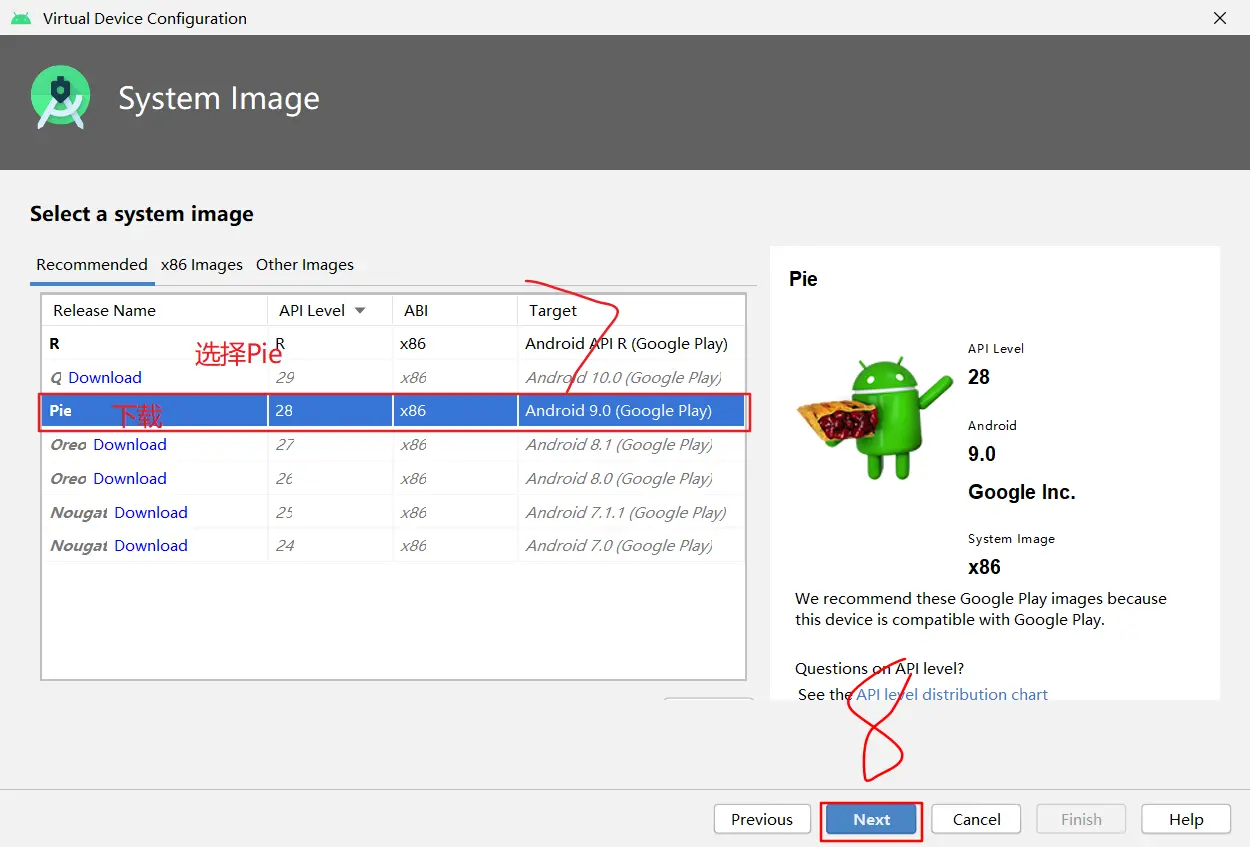Click the Android 7.1.1 (Google Play) cell
This screenshot has height=847, width=1250.
631,513
